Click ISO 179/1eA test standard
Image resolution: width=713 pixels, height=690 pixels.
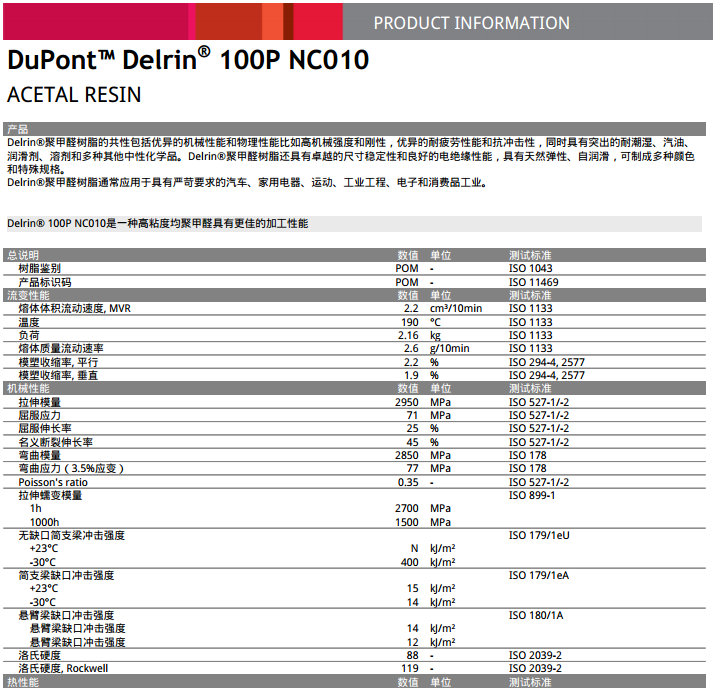[539, 575]
